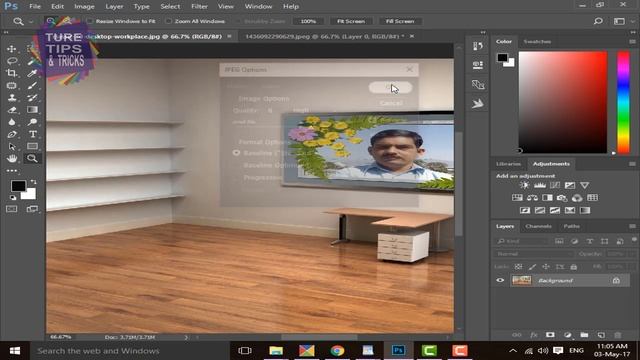Switch to the Libraries tab
The height and width of the screenshot is (360, 640).
[x=508, y=164]
